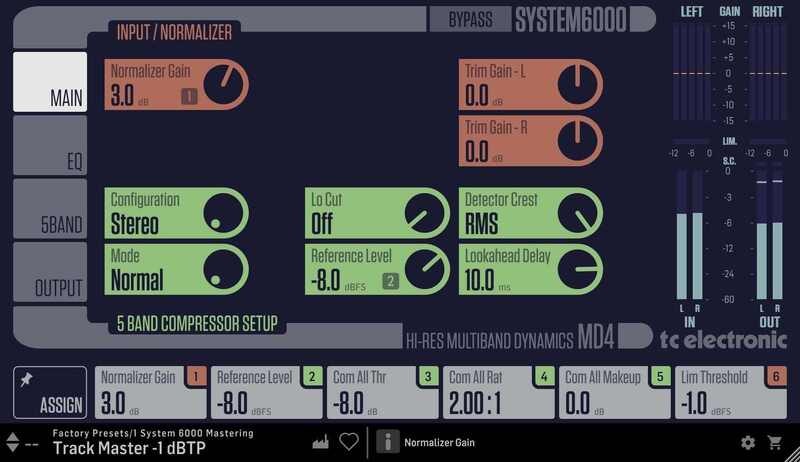The width and height of the screenshot is (800, 462).
Task: Click the factory presets icon
Action: (x=321, y=441)
